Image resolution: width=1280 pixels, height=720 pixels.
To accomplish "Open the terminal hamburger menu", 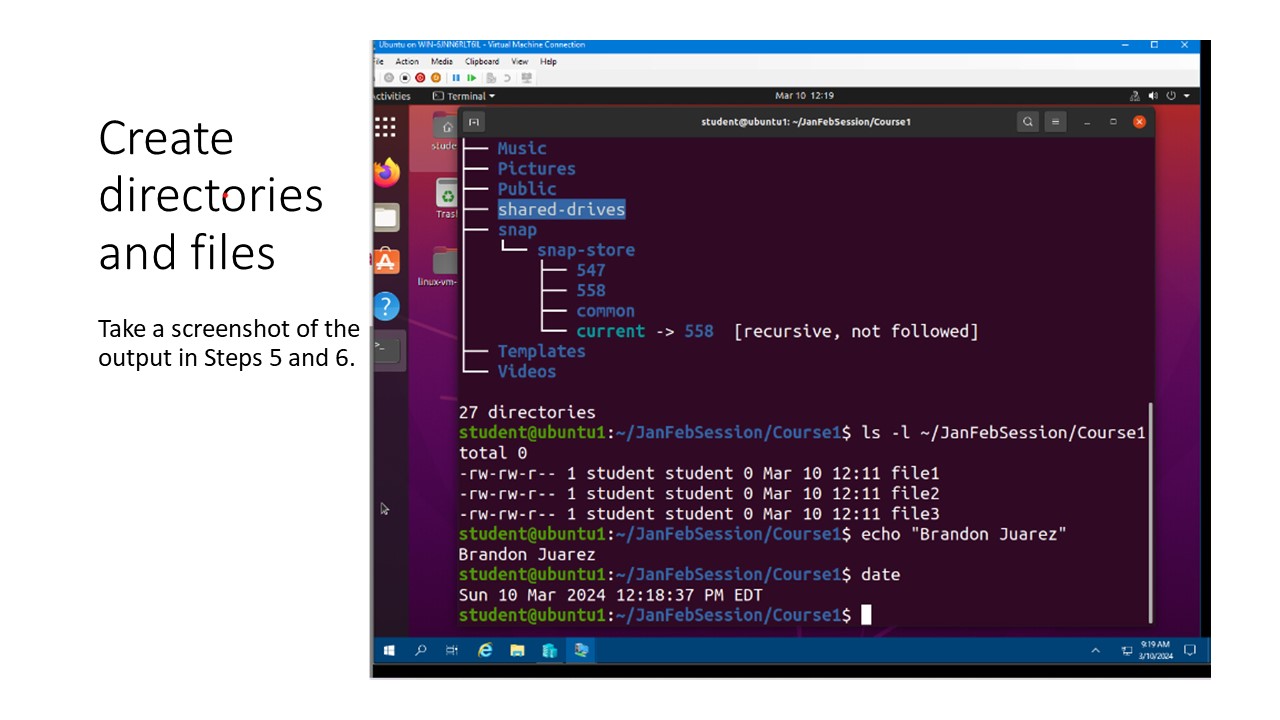I will click(1055, 122).
